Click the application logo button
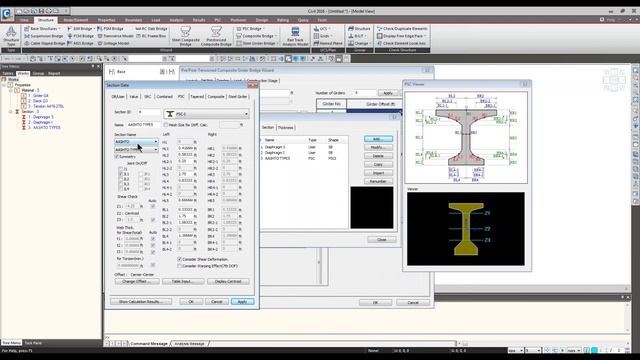640x360 pixels. [7, 14]
